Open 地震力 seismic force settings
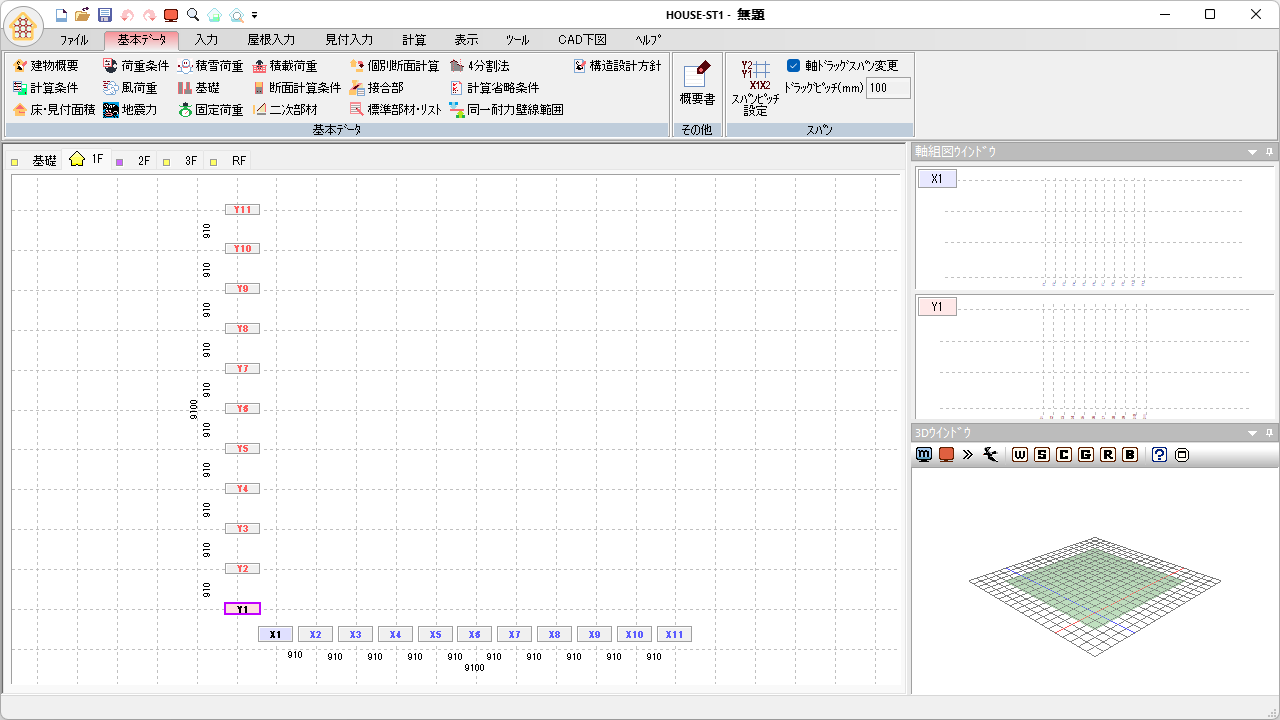Screen dimensions: 1280x720 130,110
